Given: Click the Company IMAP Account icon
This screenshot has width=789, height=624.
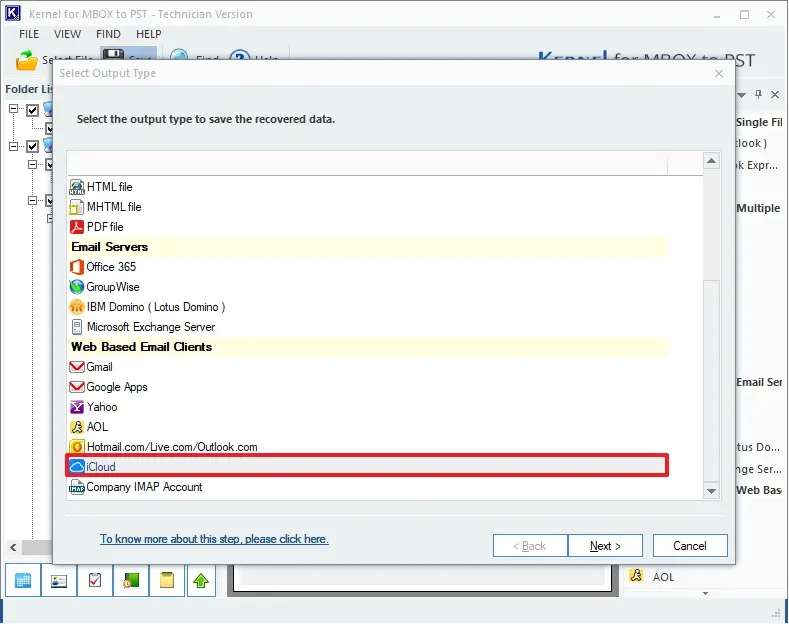Looking at the screenshot, I should [76, 487].
